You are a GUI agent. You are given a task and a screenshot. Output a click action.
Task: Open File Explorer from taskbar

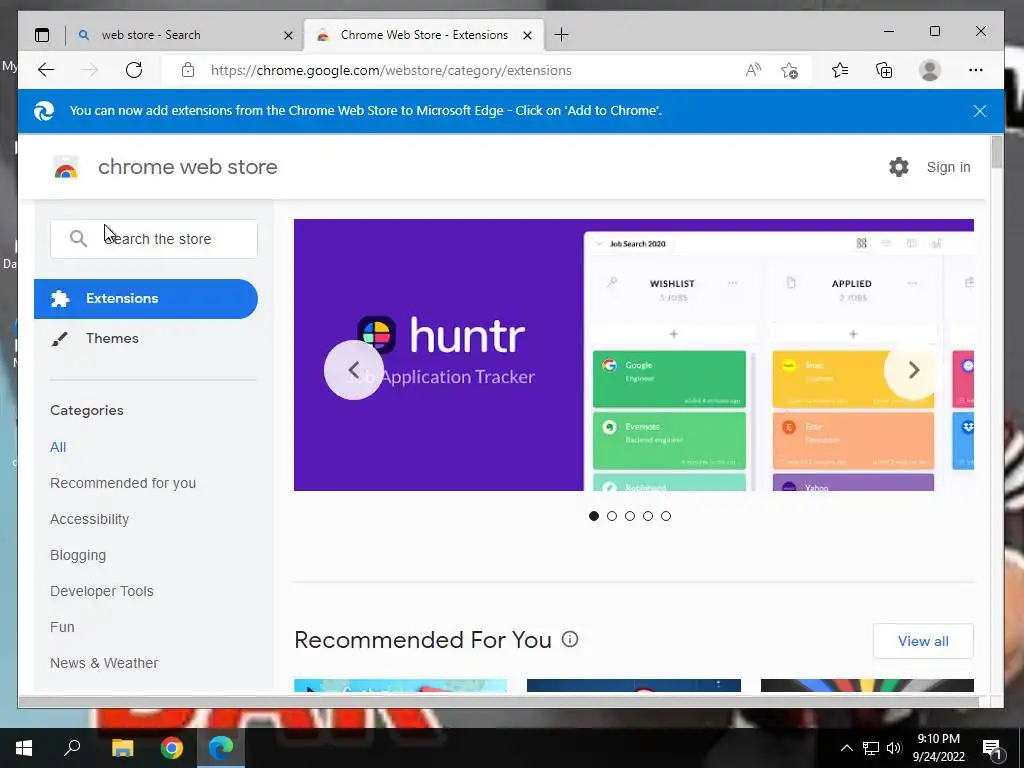click(122, 748)
